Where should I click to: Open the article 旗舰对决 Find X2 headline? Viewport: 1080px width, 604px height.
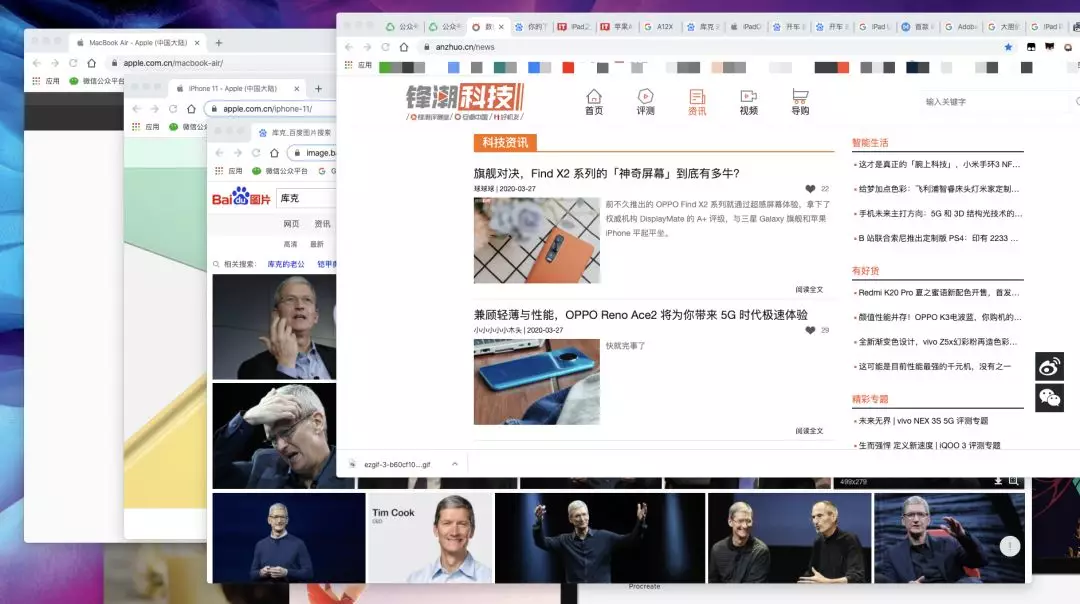pyautogui.click(x=607, y=174)
